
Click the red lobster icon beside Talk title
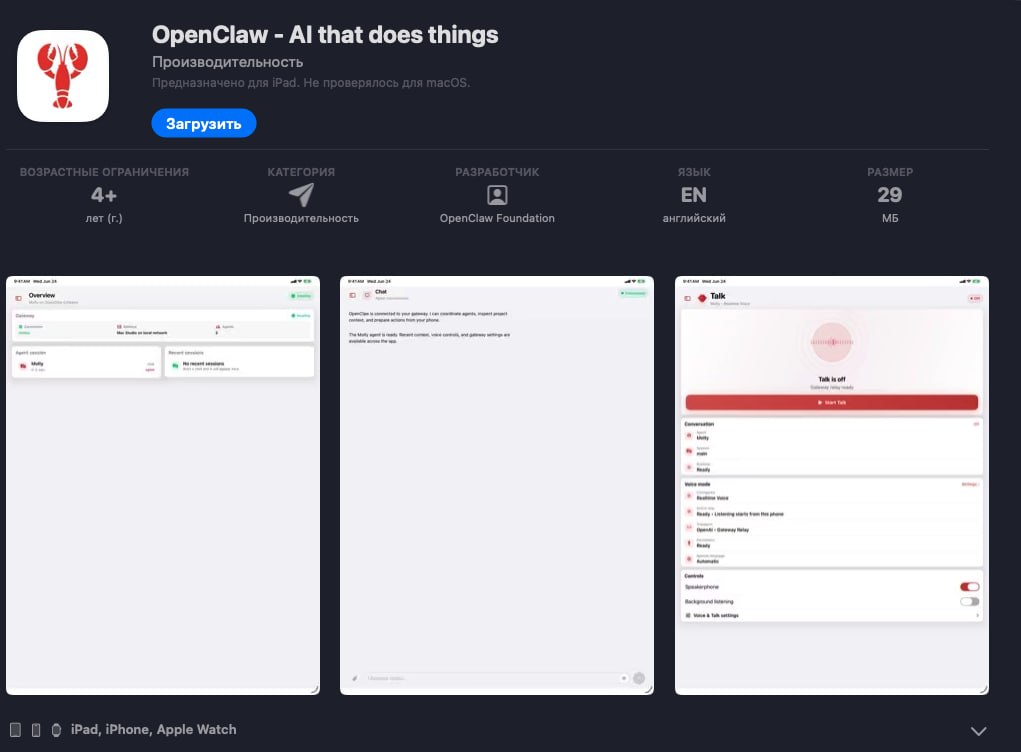point(702,298)
